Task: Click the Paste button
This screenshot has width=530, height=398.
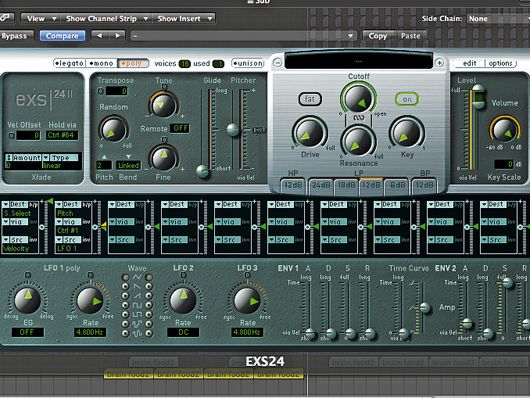Action: click(x=410, y=36)
